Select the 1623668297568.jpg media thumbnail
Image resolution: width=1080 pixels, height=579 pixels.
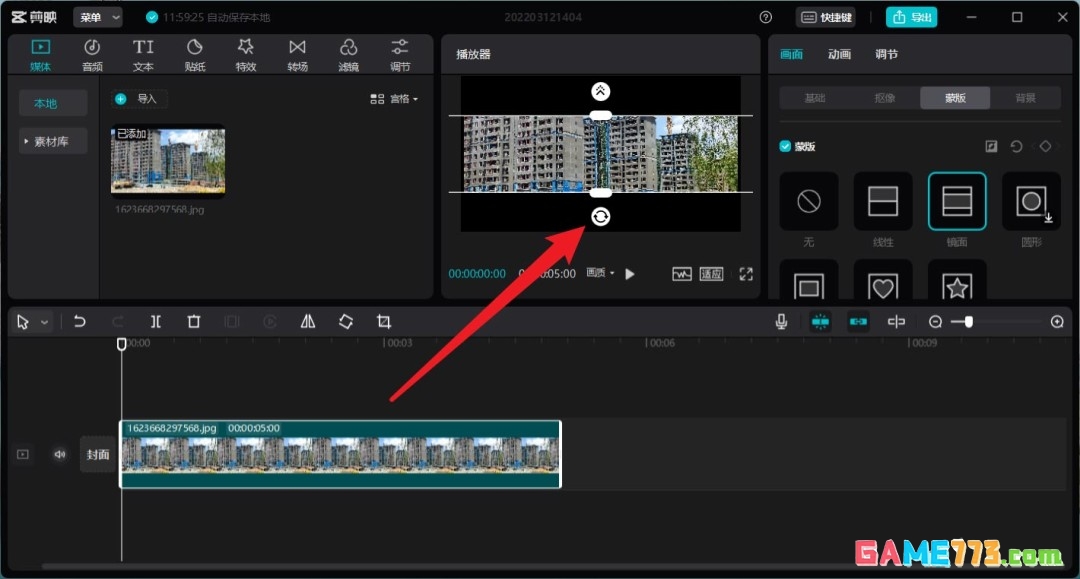[167, 160]
